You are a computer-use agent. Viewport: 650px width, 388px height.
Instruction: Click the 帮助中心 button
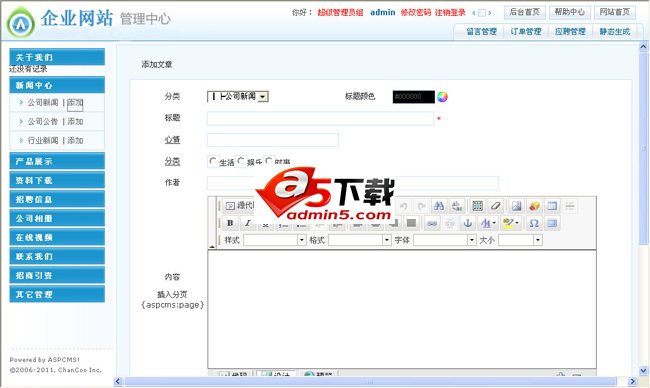click(x=570, y=12)
